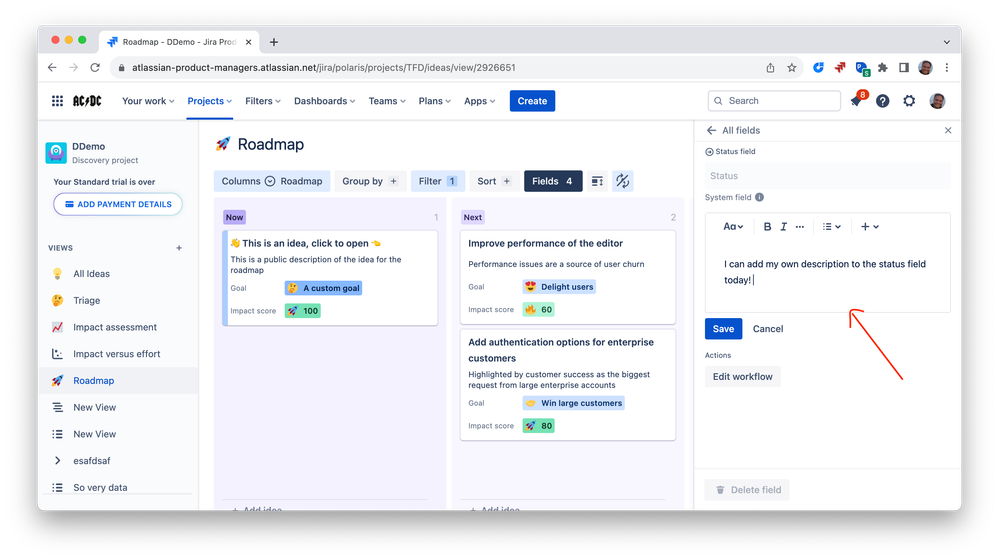Image resolution: width=999 pixels, height=560 pixels.
Task: Click inside the description editor text
Action: pos(824,272)
